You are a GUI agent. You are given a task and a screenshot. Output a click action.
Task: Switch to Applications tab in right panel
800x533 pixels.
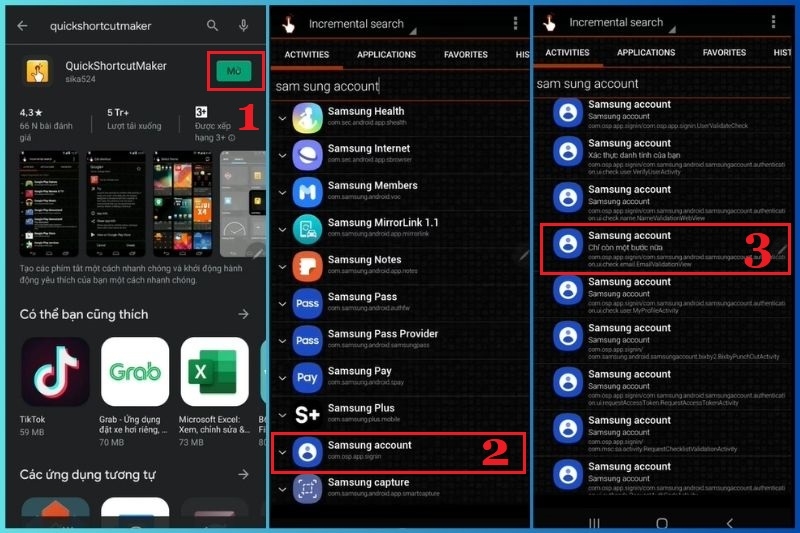(646, 53)
